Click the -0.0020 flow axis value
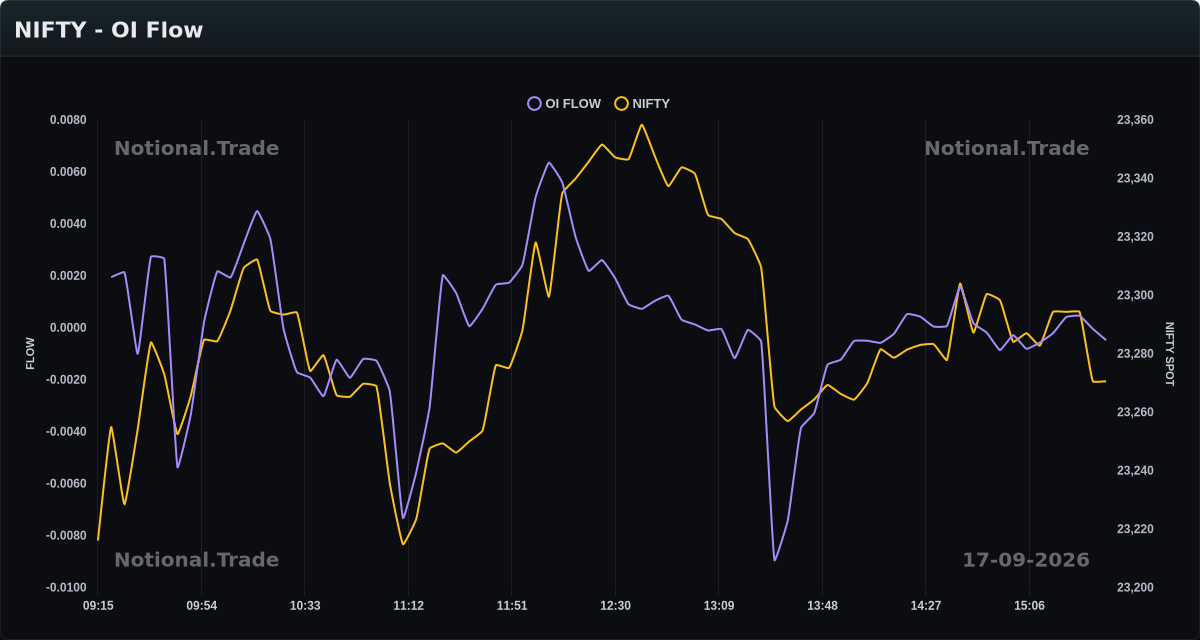 click(66, 380)
